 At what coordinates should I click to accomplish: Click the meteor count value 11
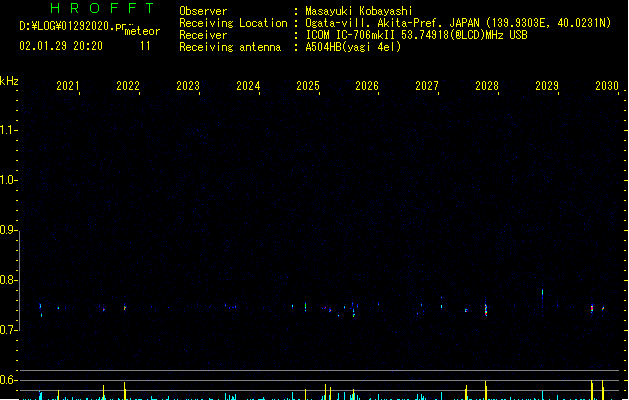pos(145,46)
